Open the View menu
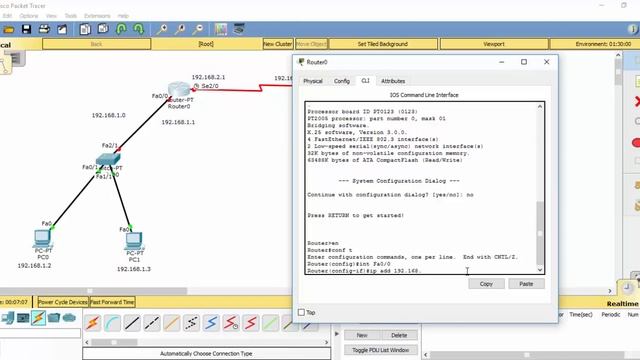This screenshot has width=640, height=360. (x=51, y=16)
